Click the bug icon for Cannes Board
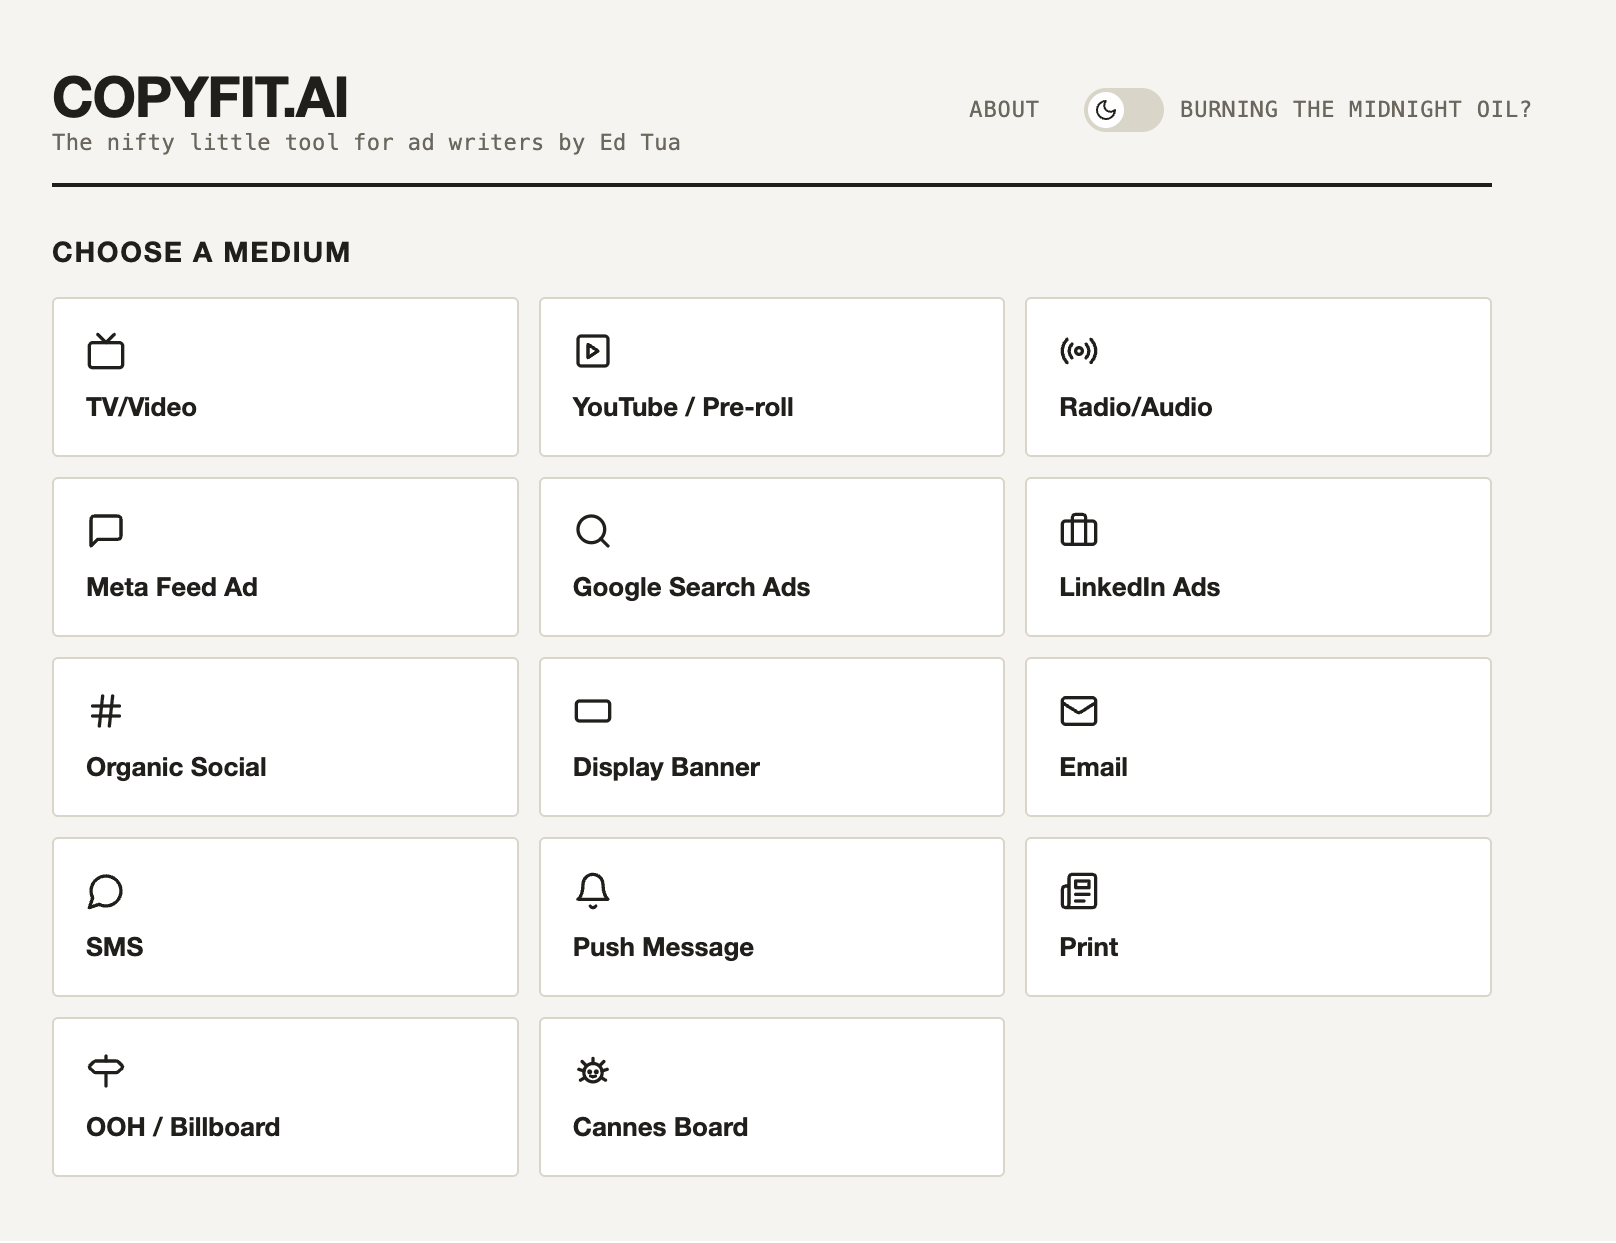 (592, 1071)
